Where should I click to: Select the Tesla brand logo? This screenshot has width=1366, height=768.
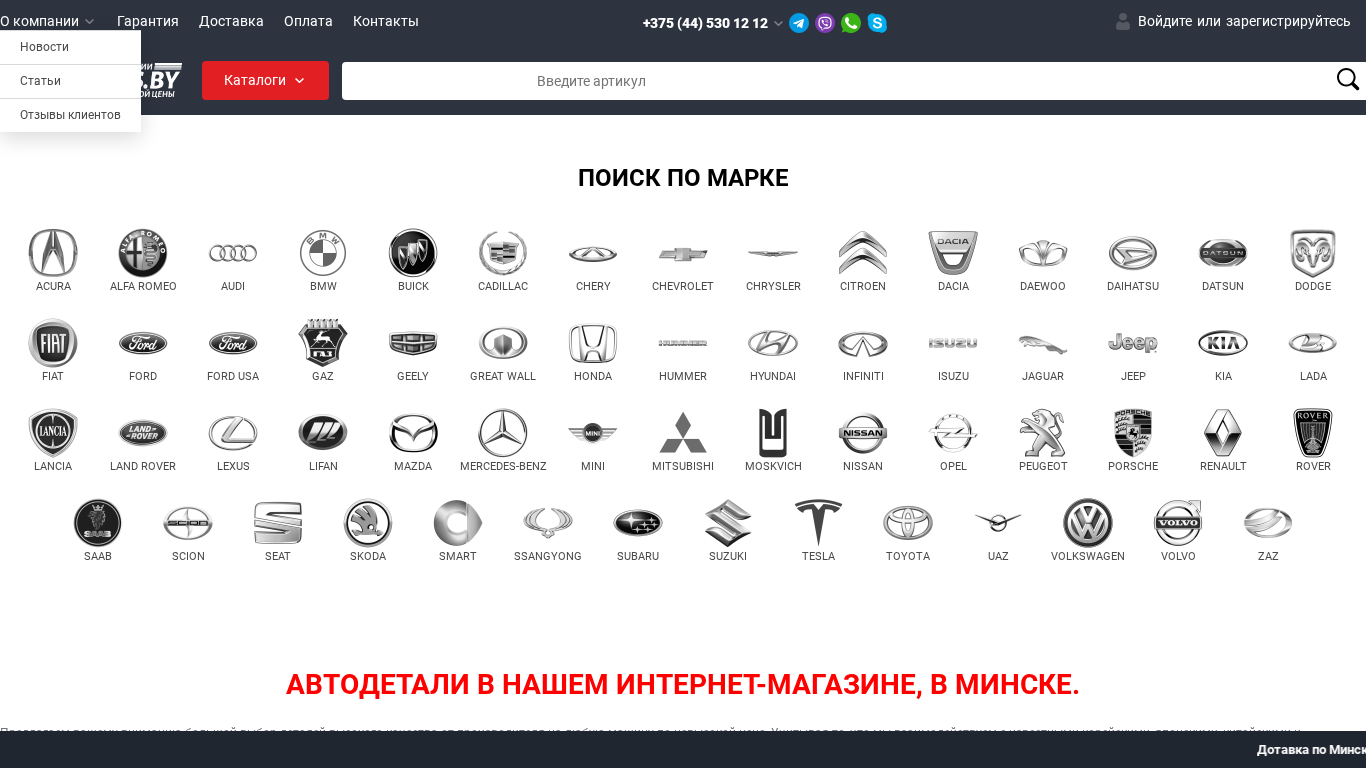[818, 523]
